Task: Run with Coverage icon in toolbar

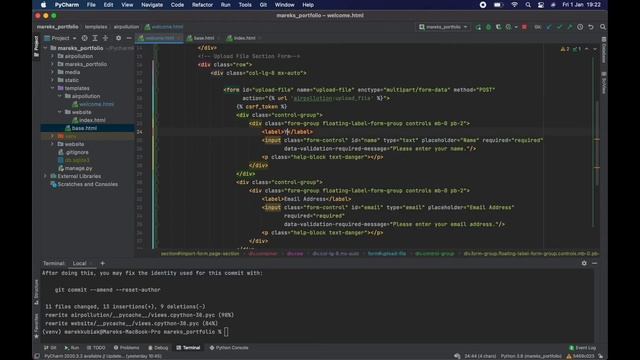Action: tap(498, 27)
